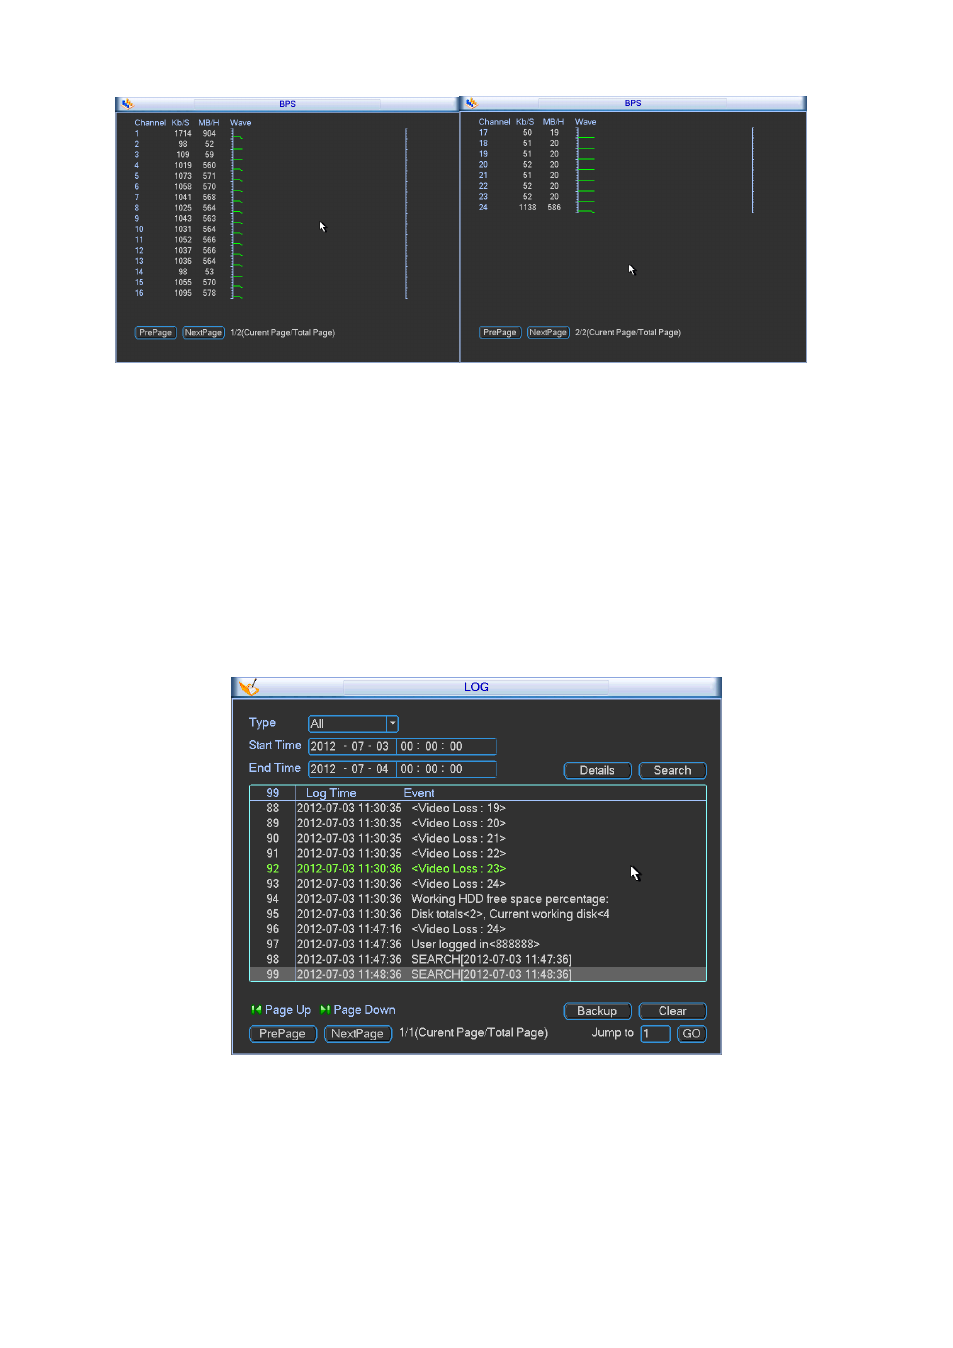Select log row 93 Video Loss : 24
Viewport: 953px width, 1348px height.
pos(478,884)
